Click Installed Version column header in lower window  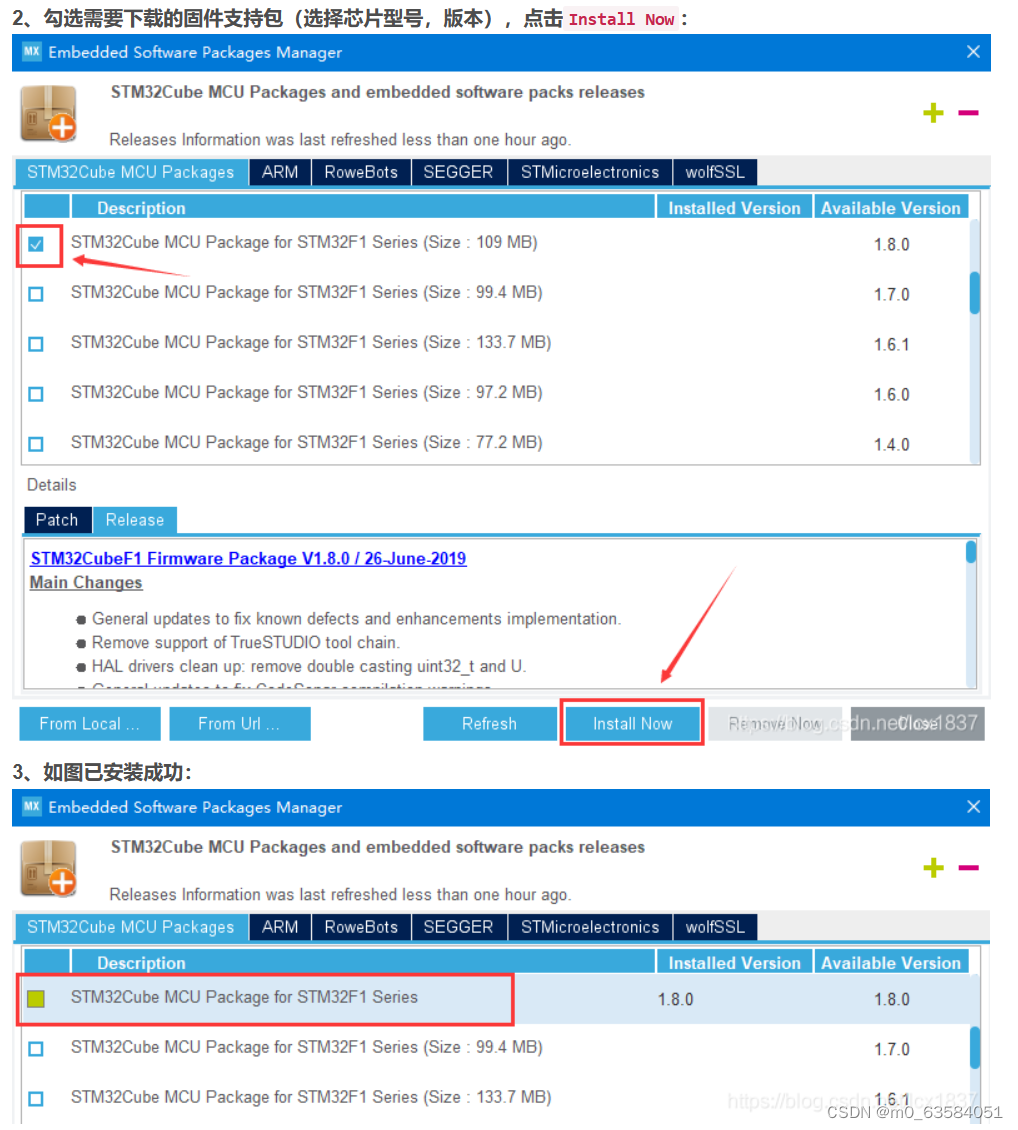click(734, 962)
